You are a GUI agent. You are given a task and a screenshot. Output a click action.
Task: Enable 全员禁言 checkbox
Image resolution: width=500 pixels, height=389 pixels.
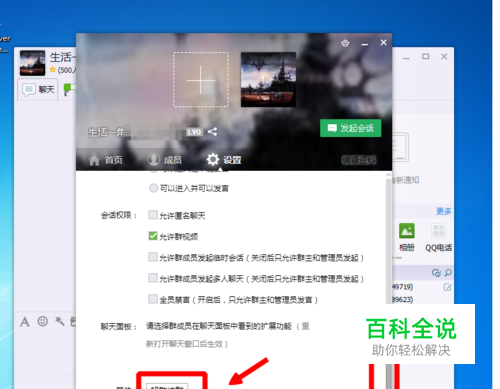153,299
